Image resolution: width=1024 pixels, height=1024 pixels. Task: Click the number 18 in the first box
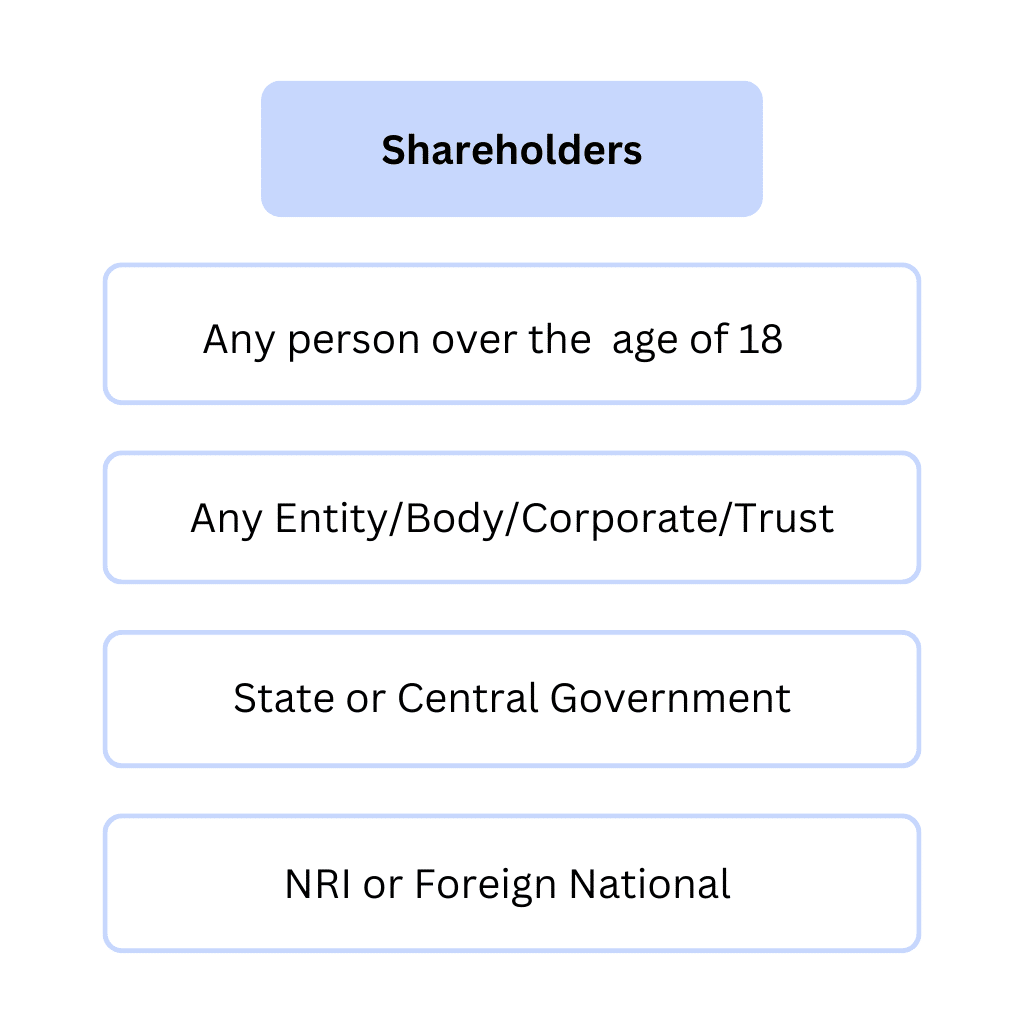(761, 340)
